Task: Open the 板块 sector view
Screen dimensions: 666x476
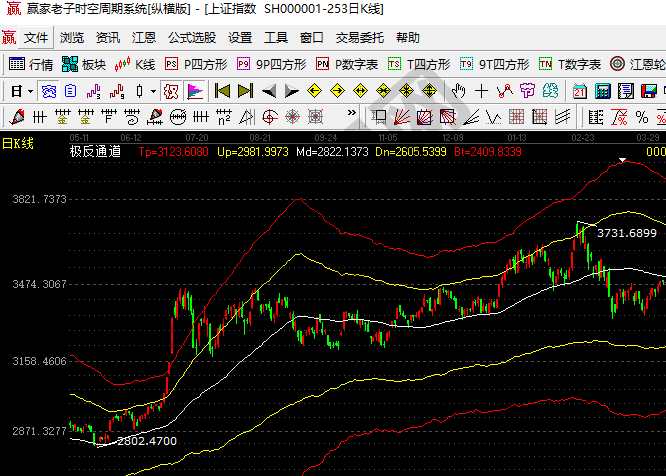Action: point(83,64)
